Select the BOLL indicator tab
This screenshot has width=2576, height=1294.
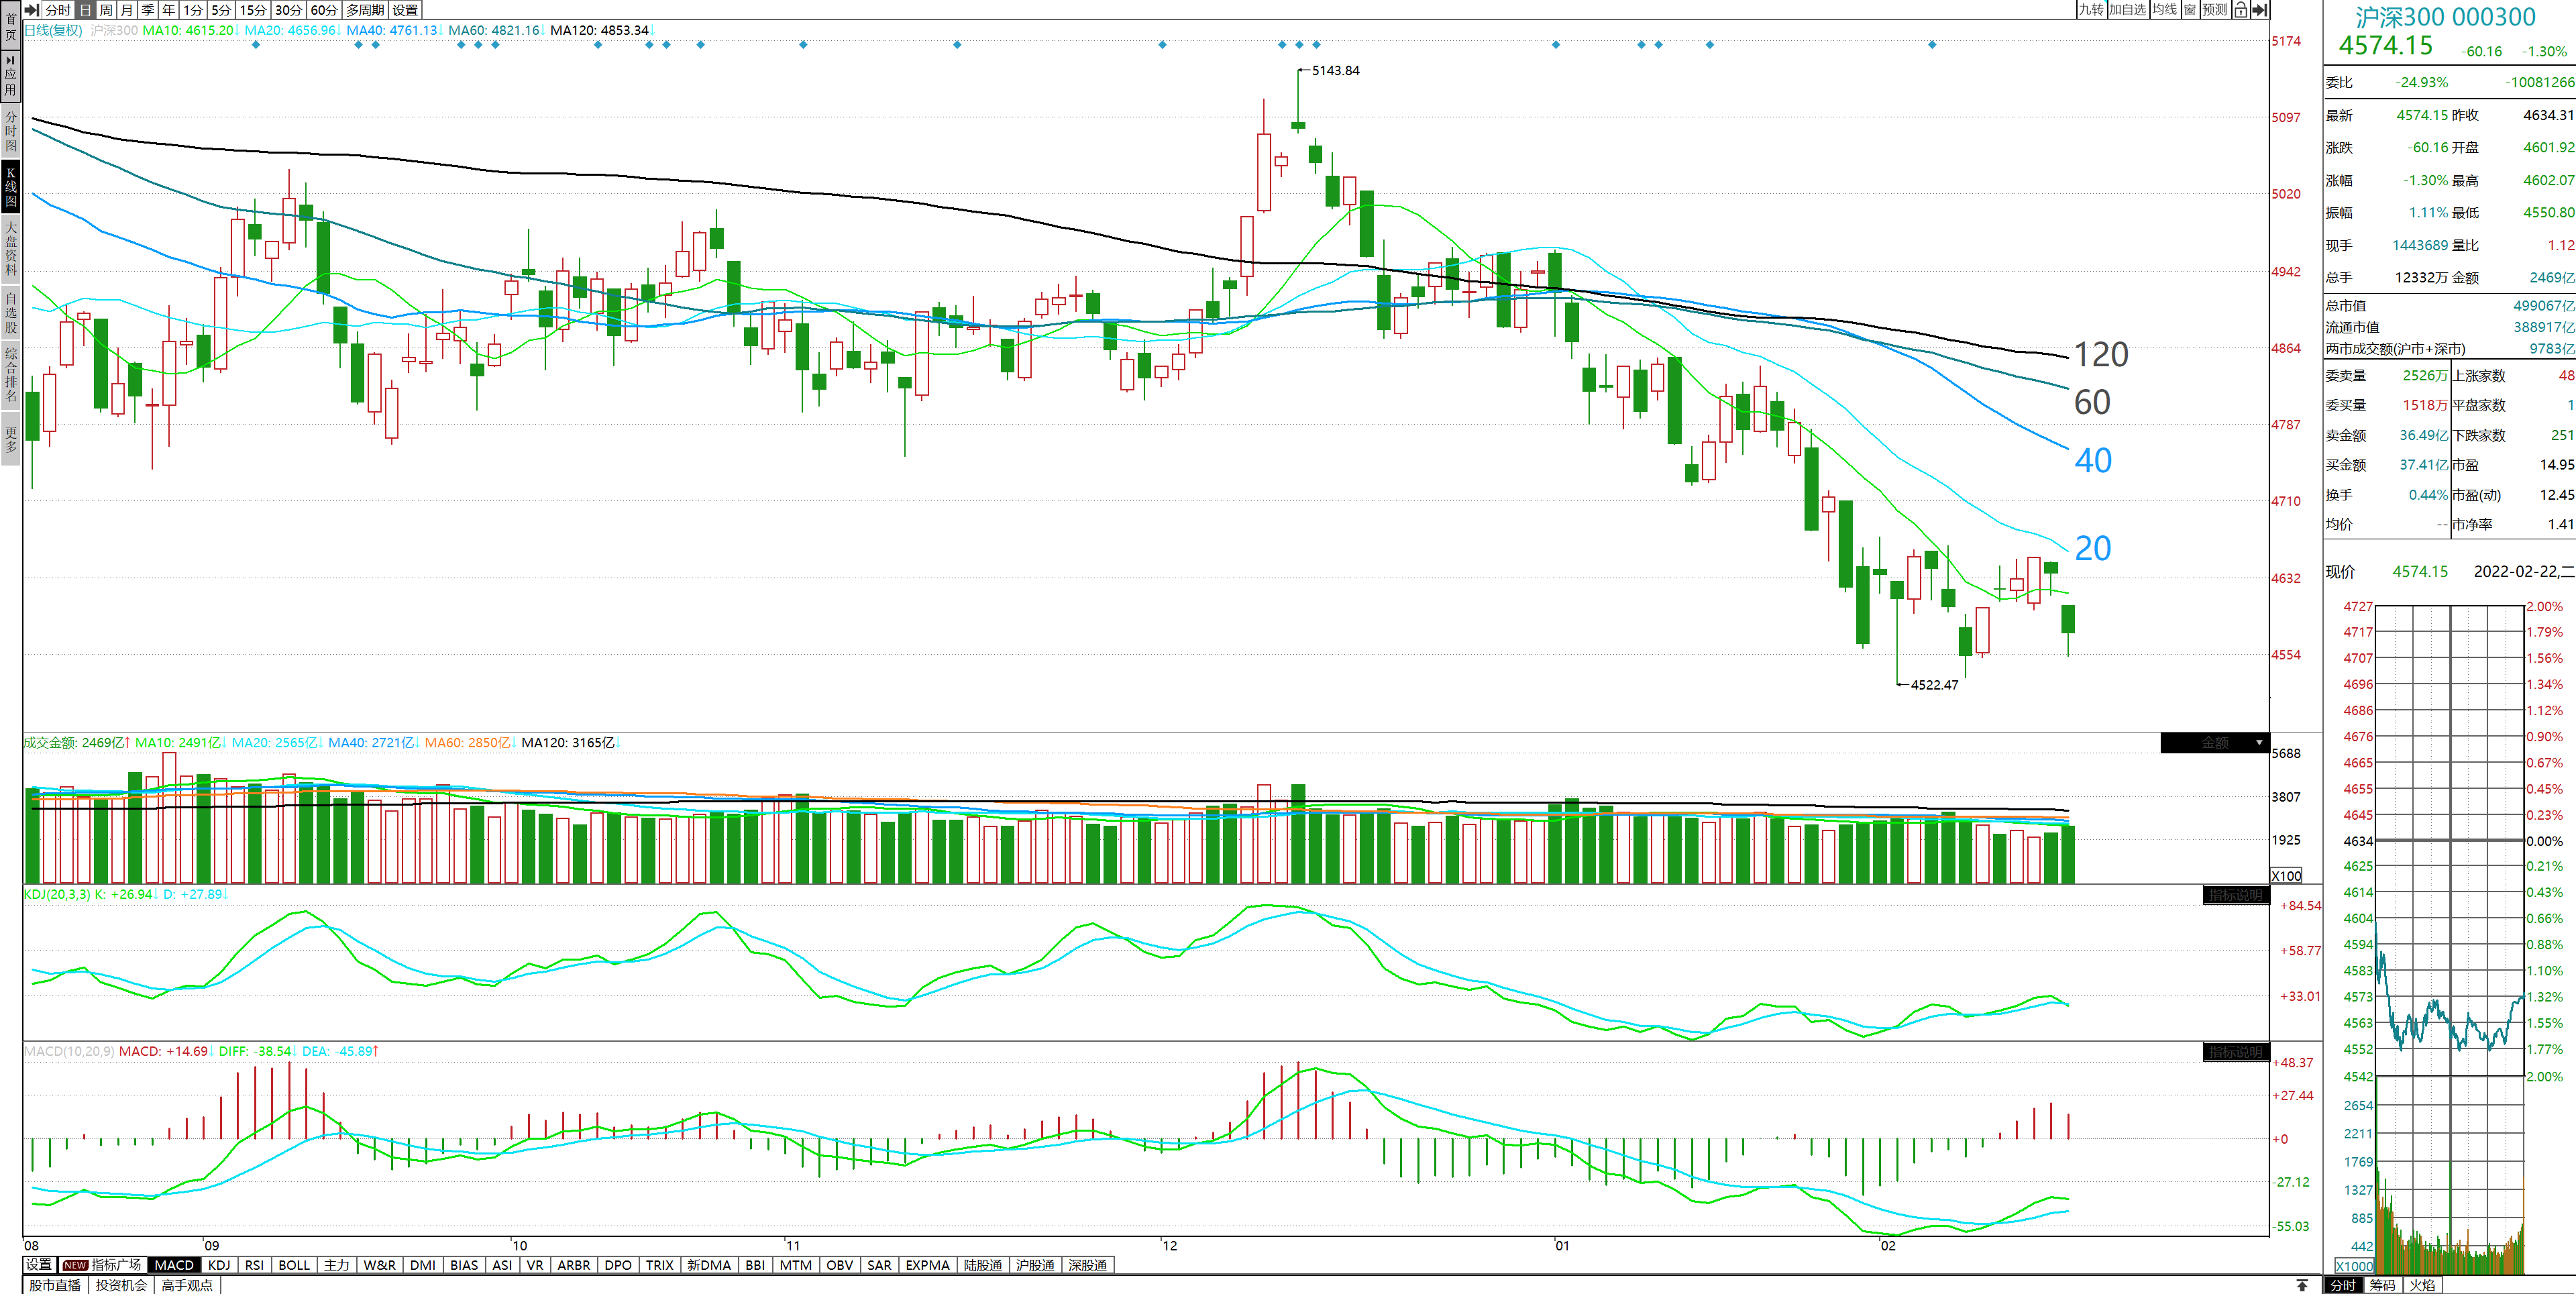(x=294, y=1265)
